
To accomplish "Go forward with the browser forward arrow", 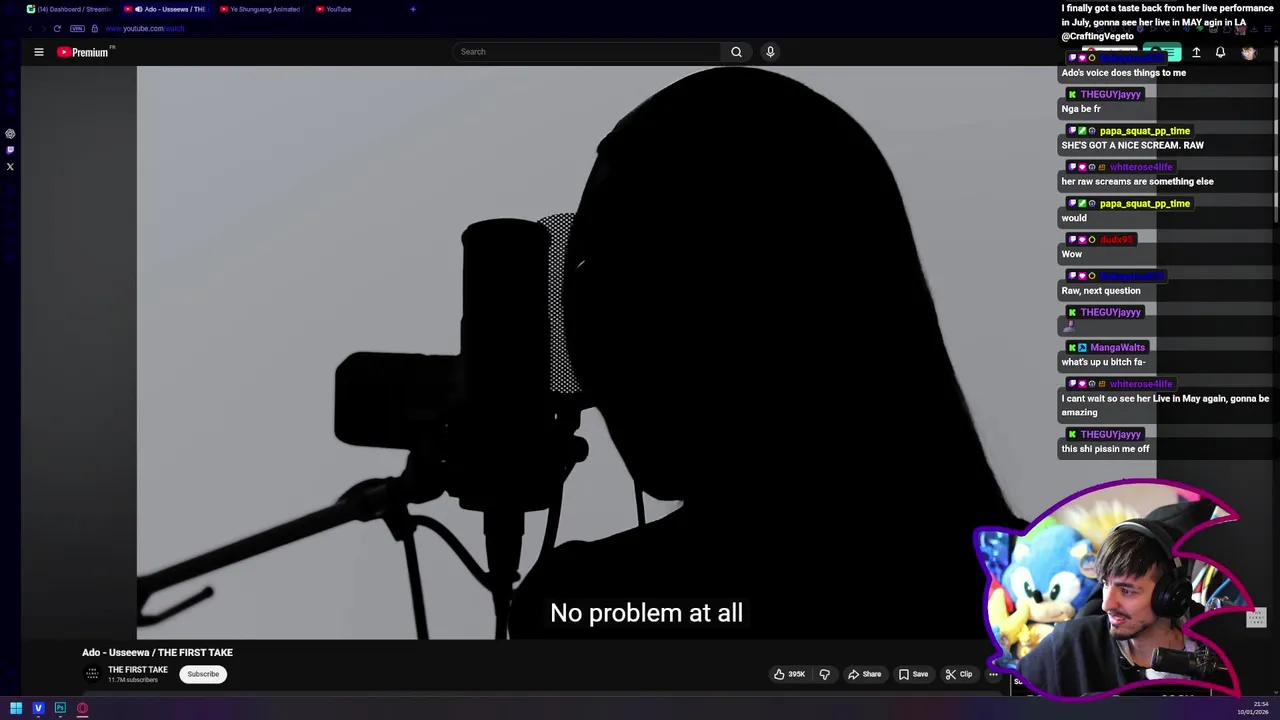I will click(42, 28).
